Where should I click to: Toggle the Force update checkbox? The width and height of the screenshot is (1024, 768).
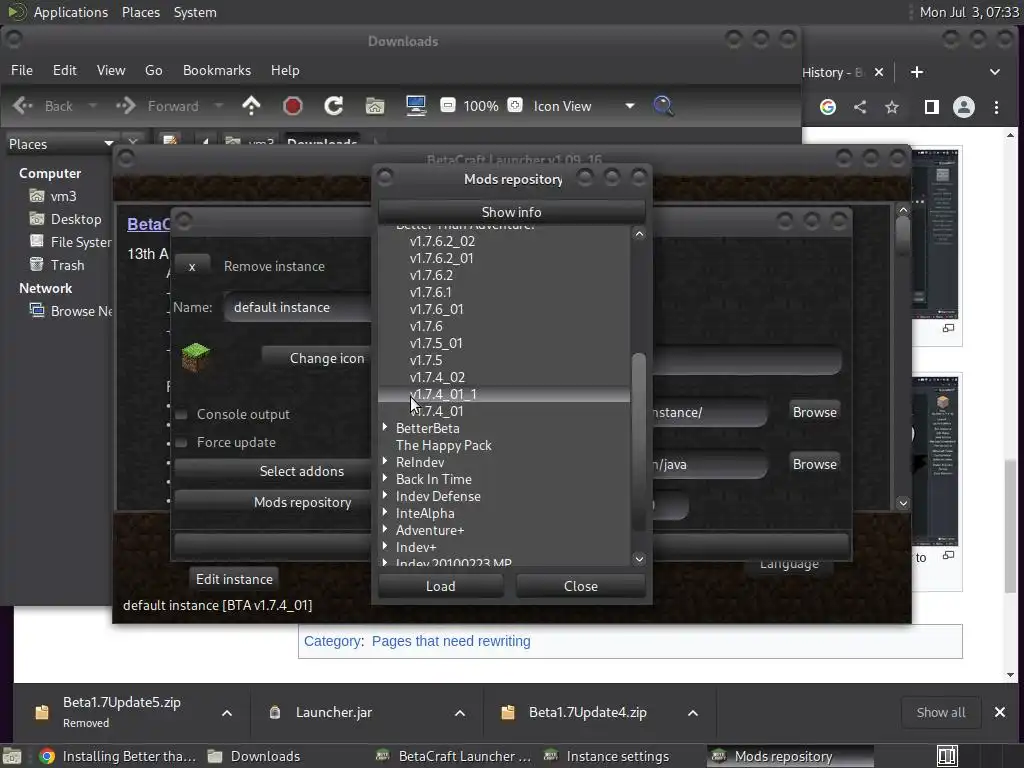182,443
